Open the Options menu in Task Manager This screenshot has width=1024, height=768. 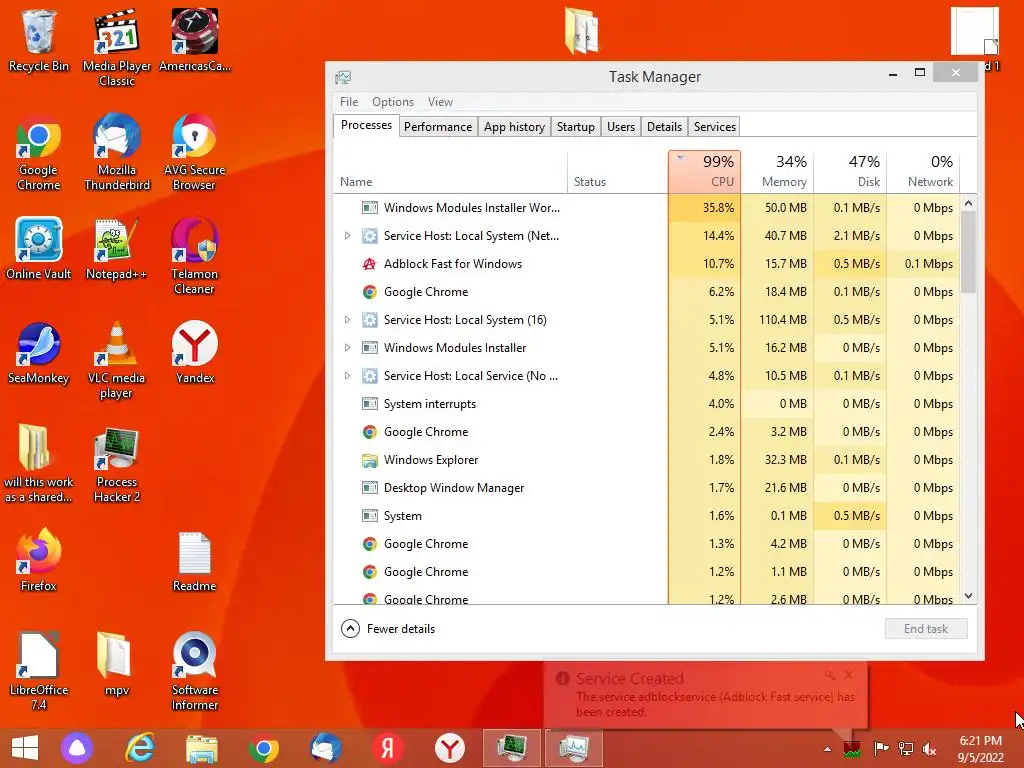point(392,102)
